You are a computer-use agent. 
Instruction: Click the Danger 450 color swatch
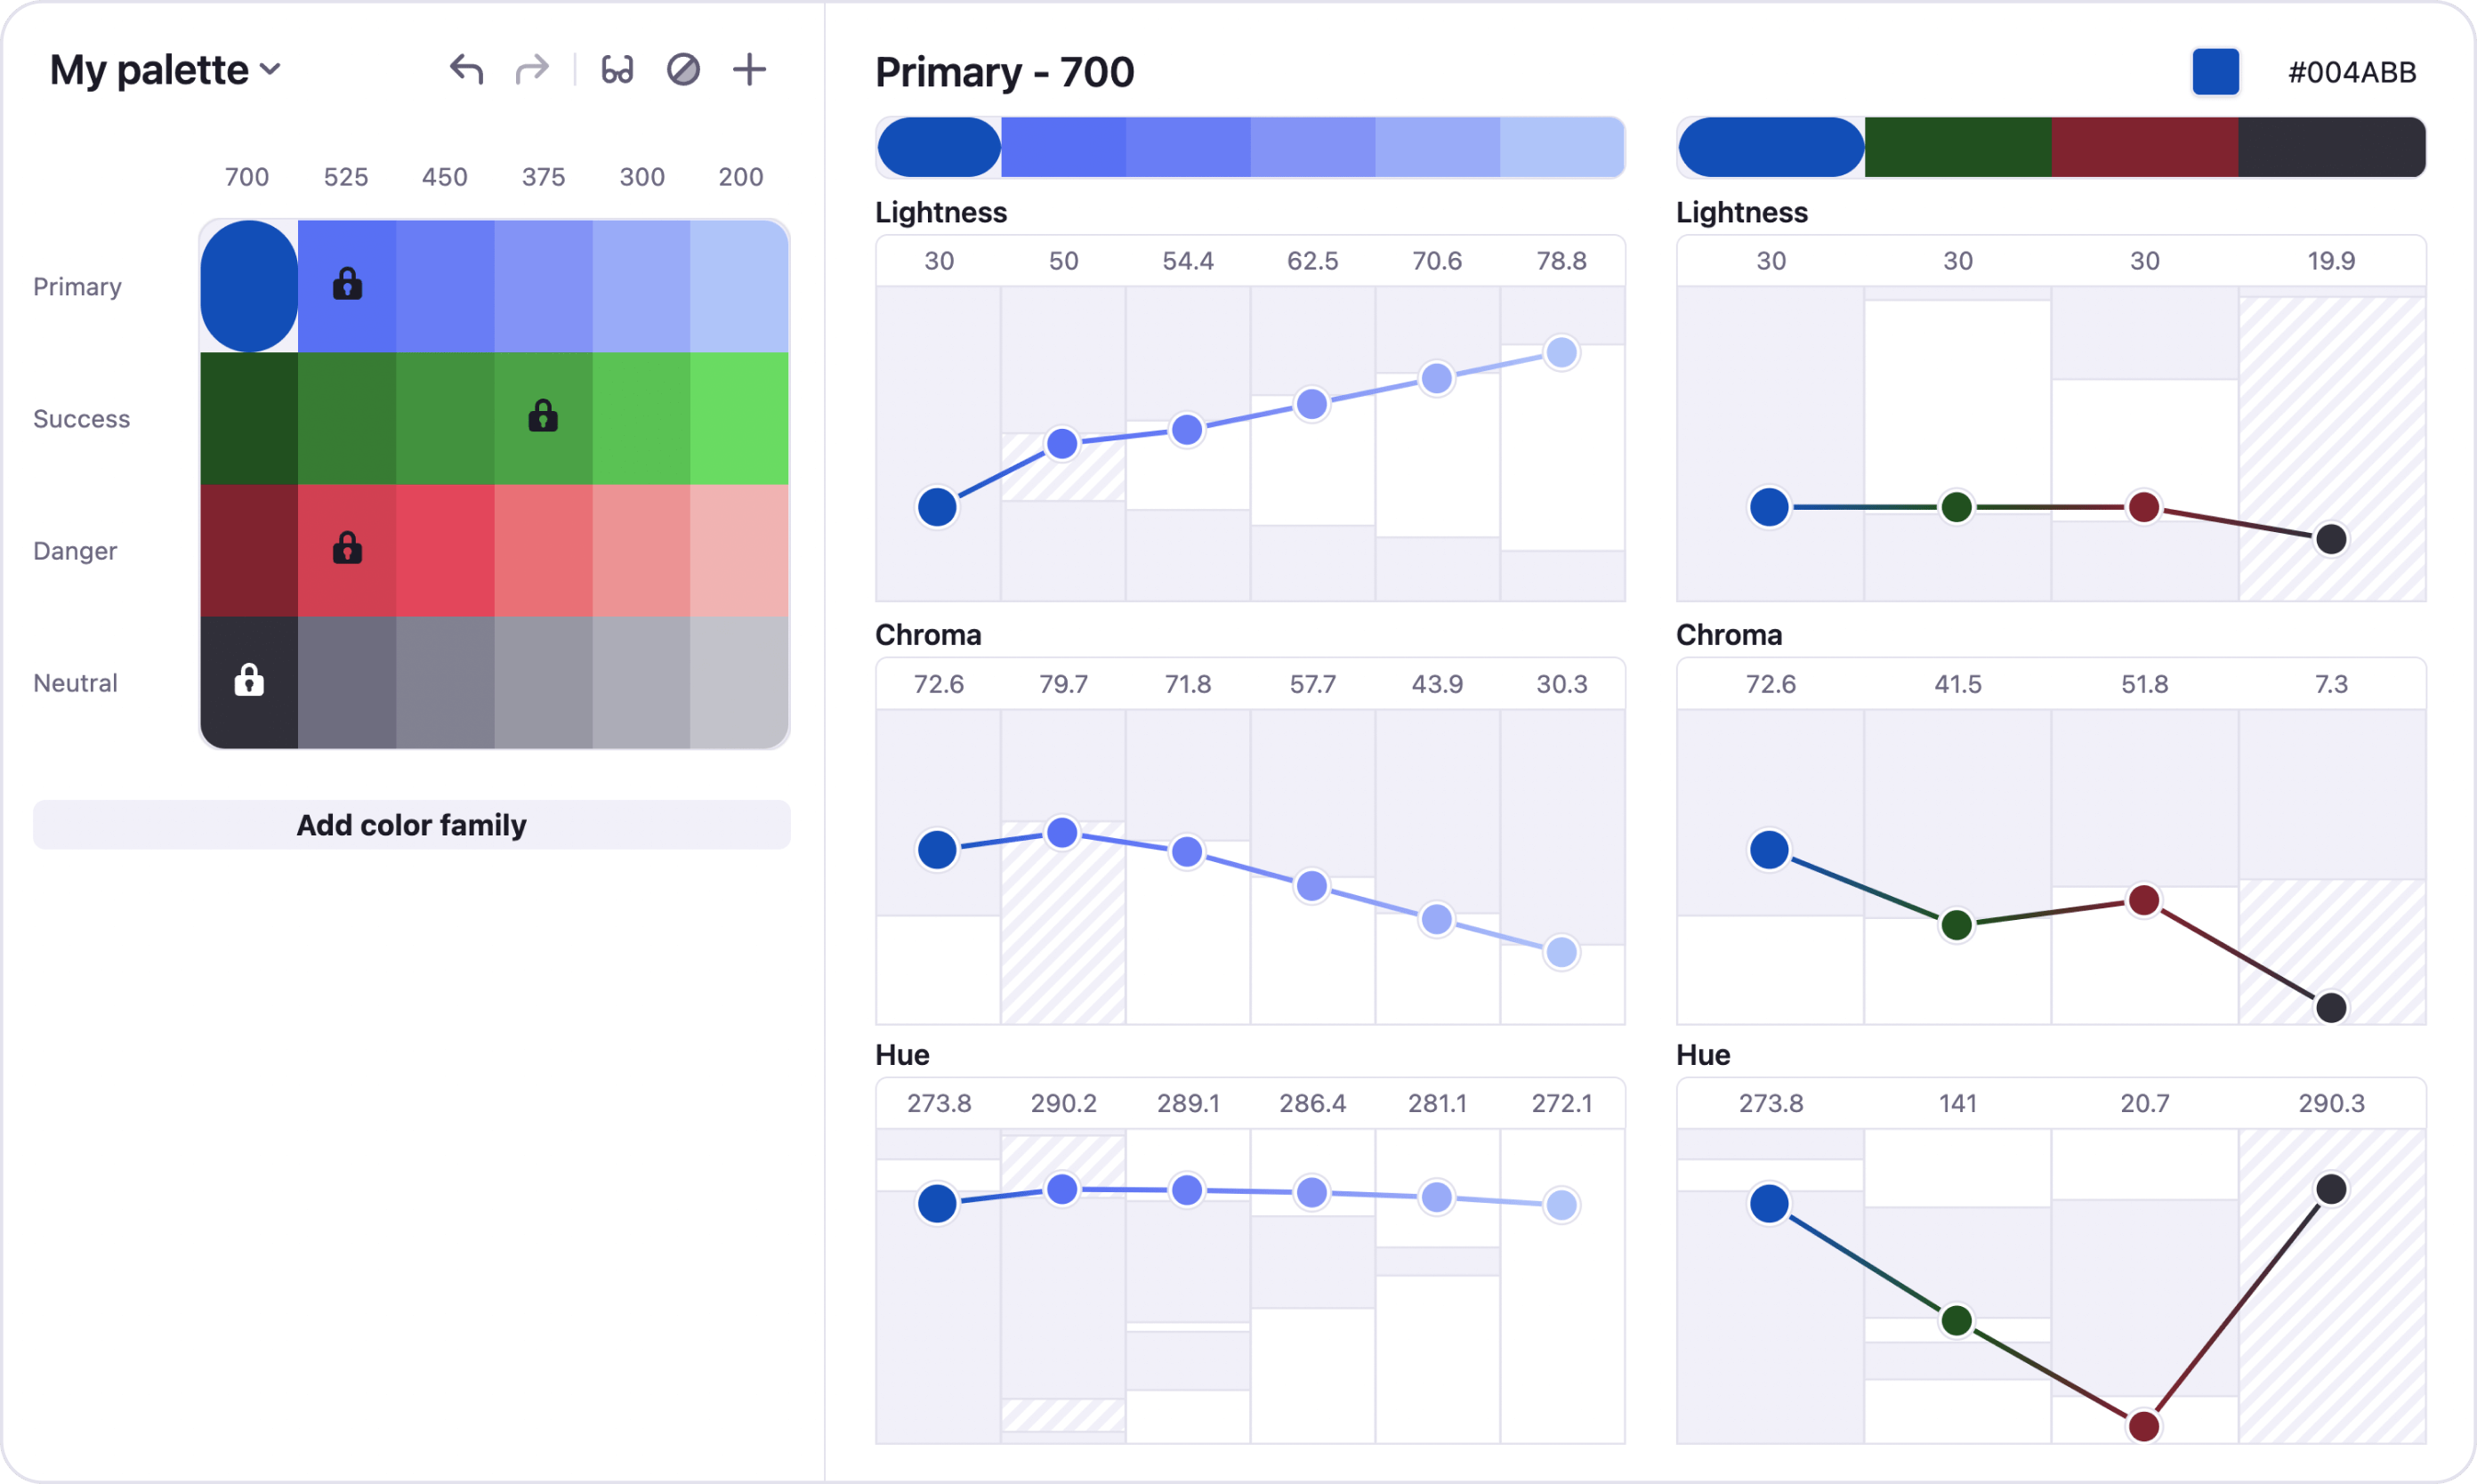click(444, 550)
